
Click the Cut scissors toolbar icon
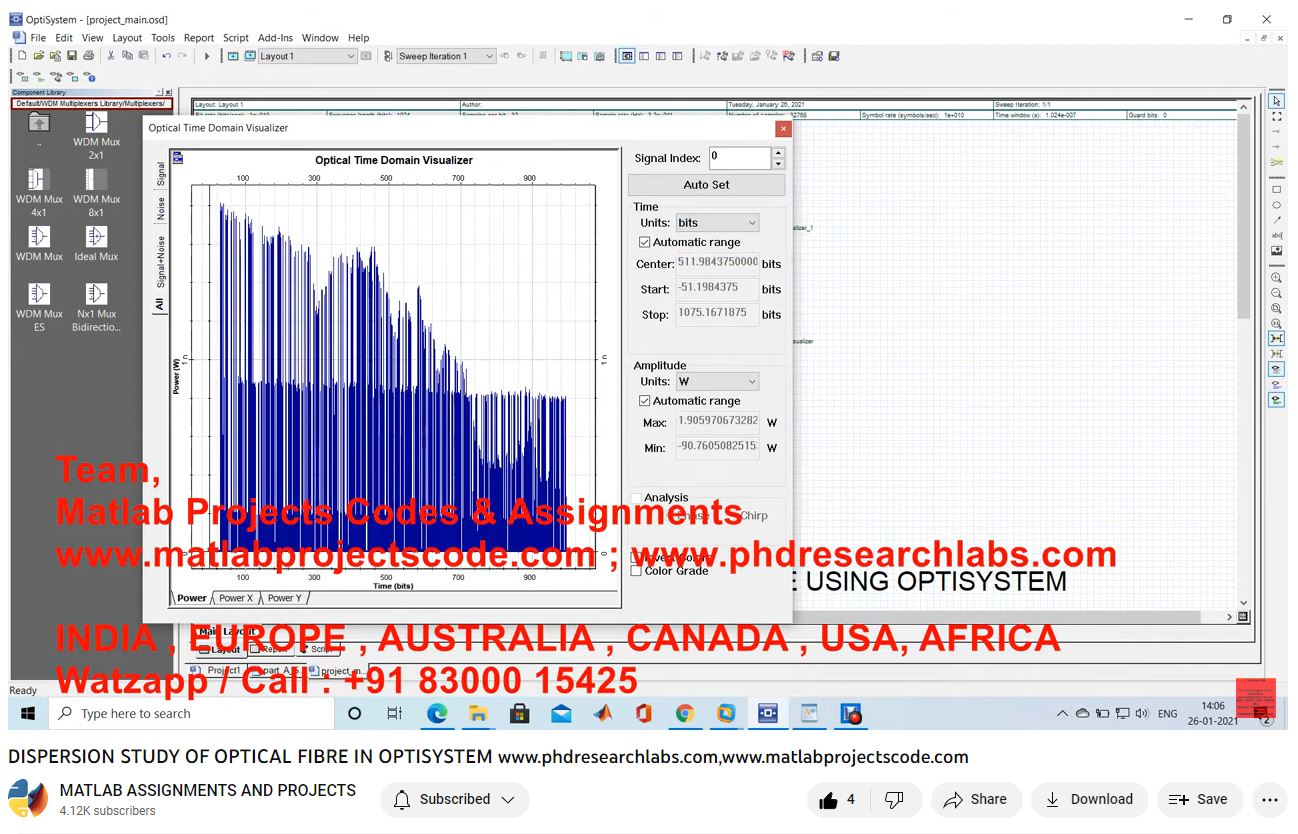point(111,56)
